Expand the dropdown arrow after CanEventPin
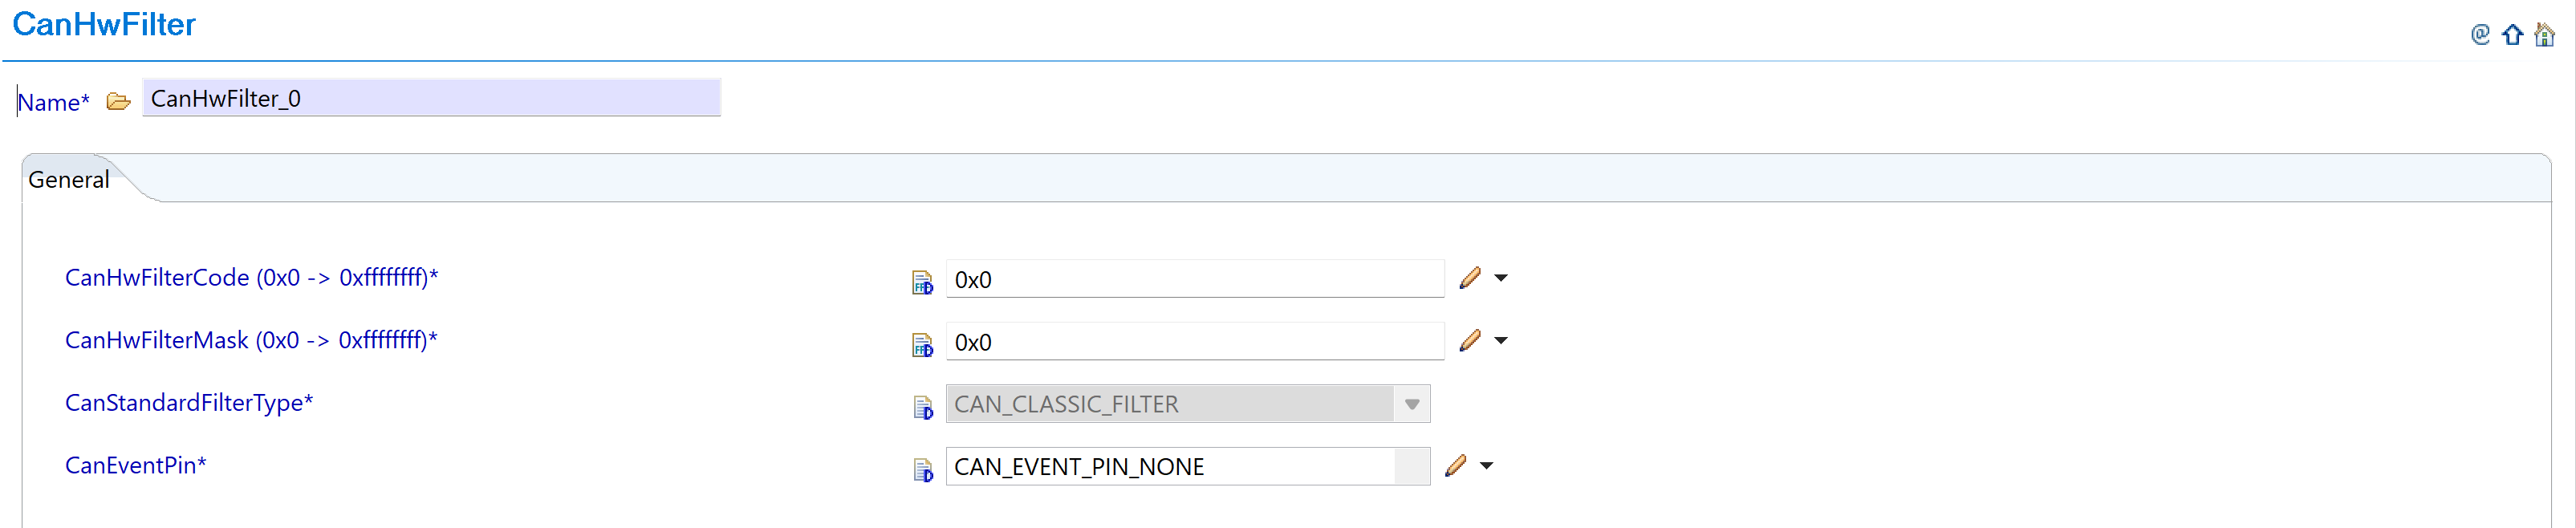The width and height of the screenshot is (2576, 528). pyautogui.click(x=1488, y=465)
